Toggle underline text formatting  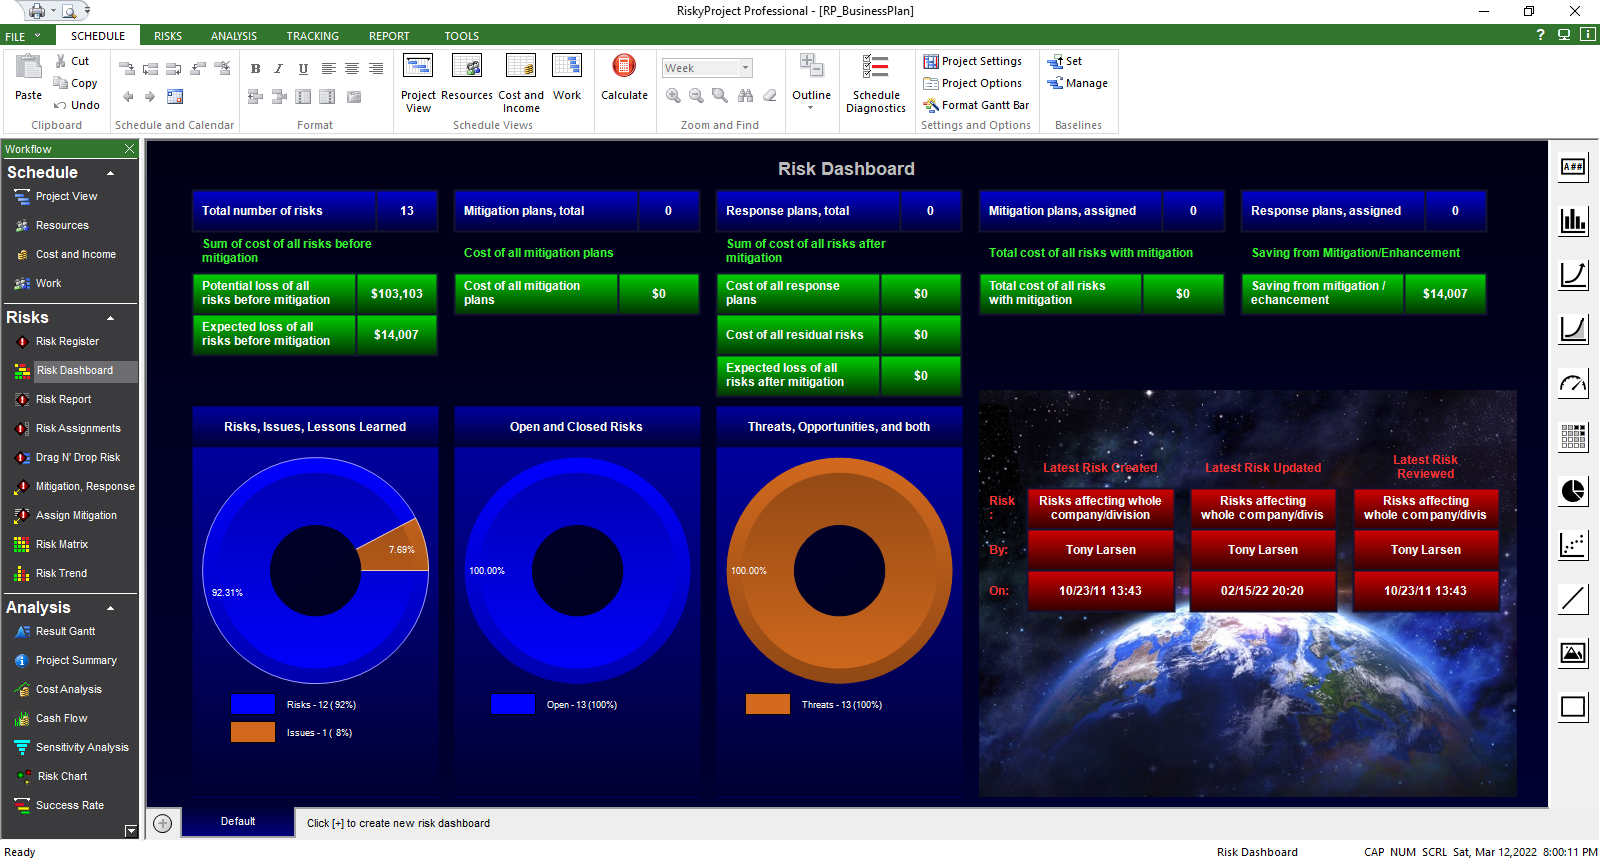tap(303, 69)
